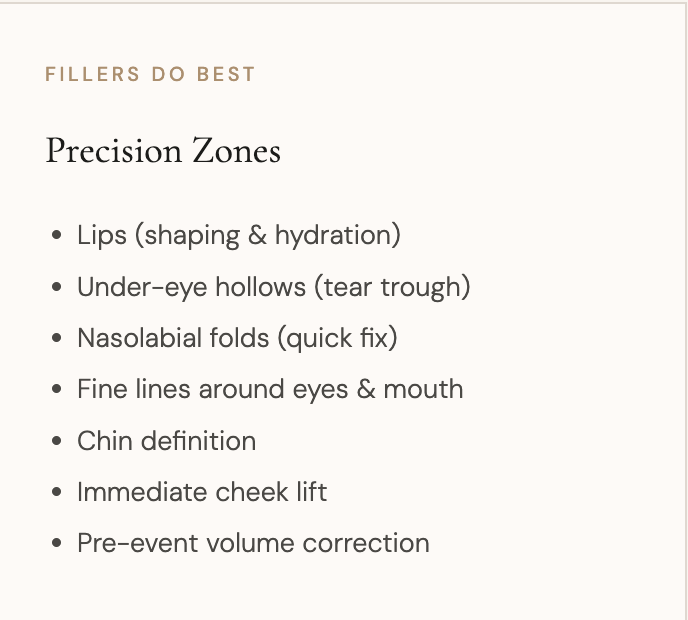Click the "Under-eye hollows" list item
Image resolution: width=688 pixels, height=620 pixels.
point(191,288)
